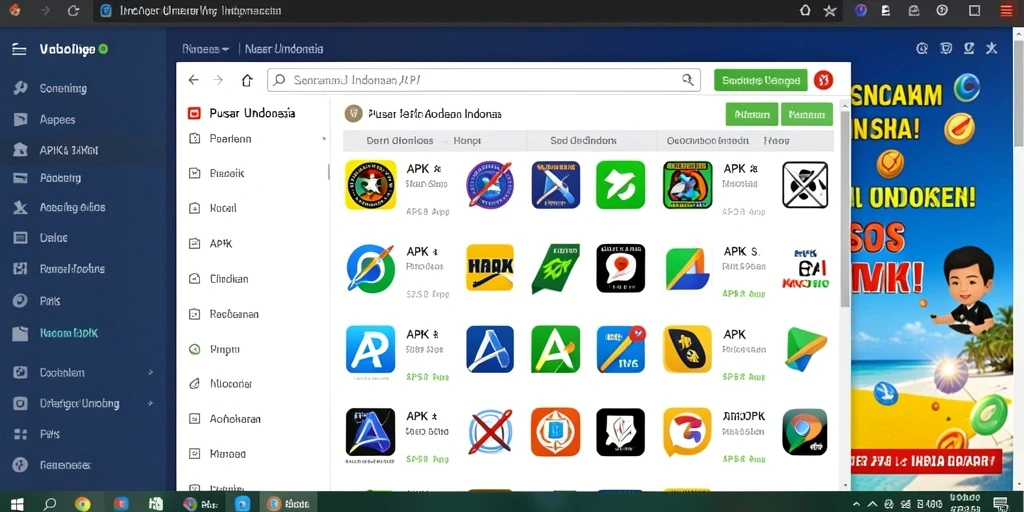This screenshot has width=1024, height=512.
Task: Open Bnaoik in the inner sidebar
Action: click(227, 174)
